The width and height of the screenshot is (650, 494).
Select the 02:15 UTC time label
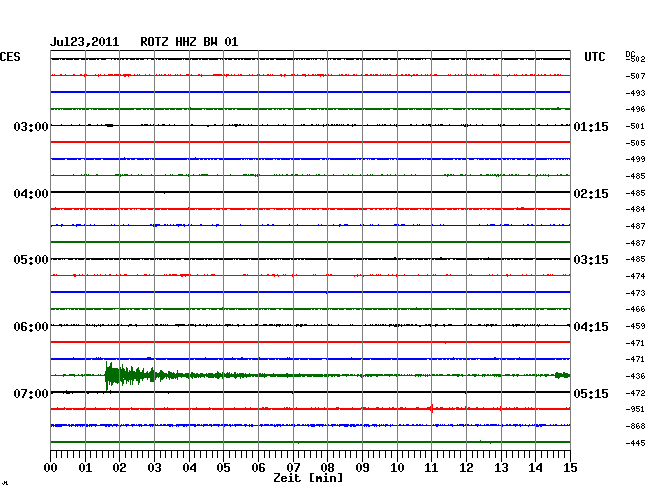(591, 194)
